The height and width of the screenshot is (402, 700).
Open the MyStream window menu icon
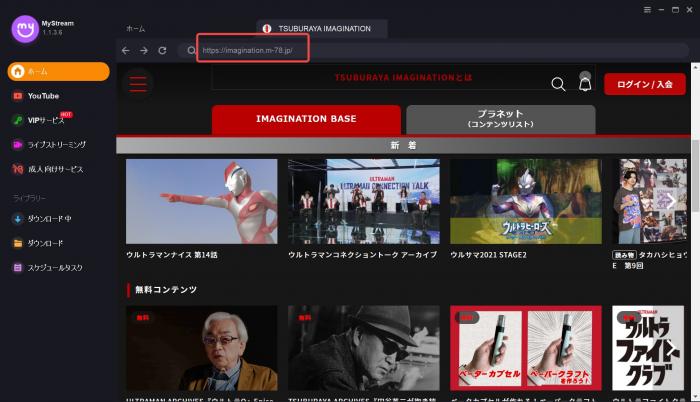[x=647, y=10]
